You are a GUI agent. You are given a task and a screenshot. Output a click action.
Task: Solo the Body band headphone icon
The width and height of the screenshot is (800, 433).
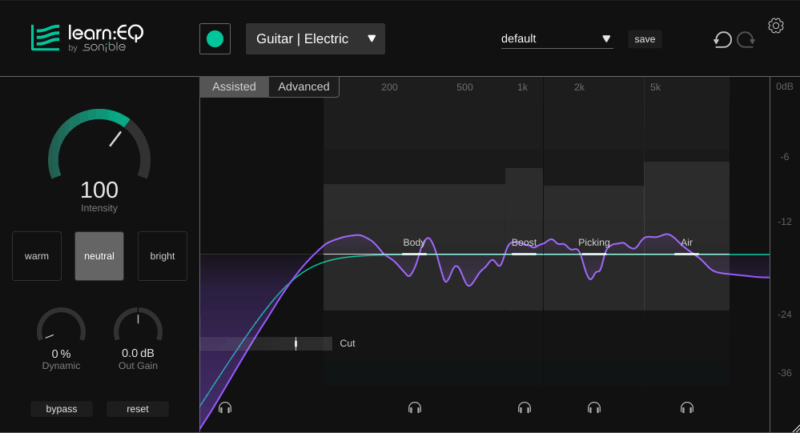click(x=415, y=408)
